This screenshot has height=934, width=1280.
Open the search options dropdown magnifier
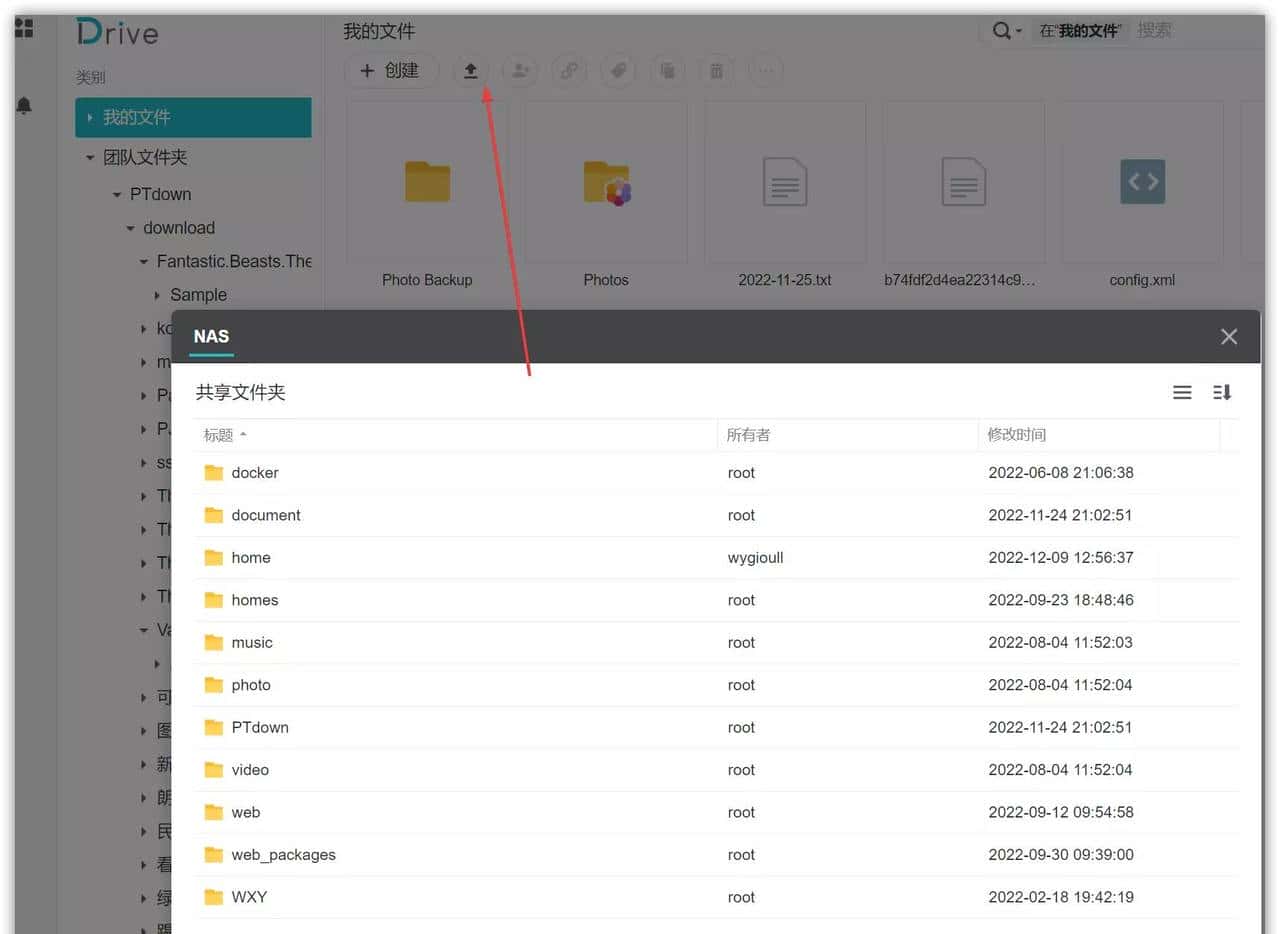[x=1005, y=31]
